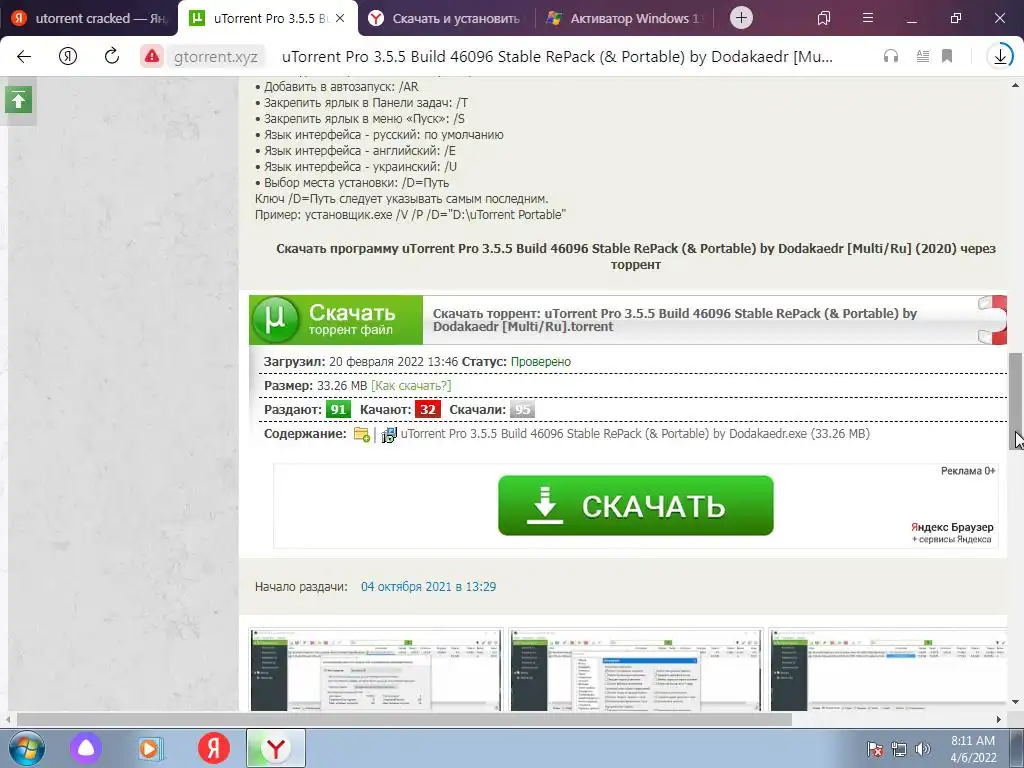Click the Action Center flag tray icon
The width and height of the screenshot is (1024, 768).
click(x=875, y=749)
